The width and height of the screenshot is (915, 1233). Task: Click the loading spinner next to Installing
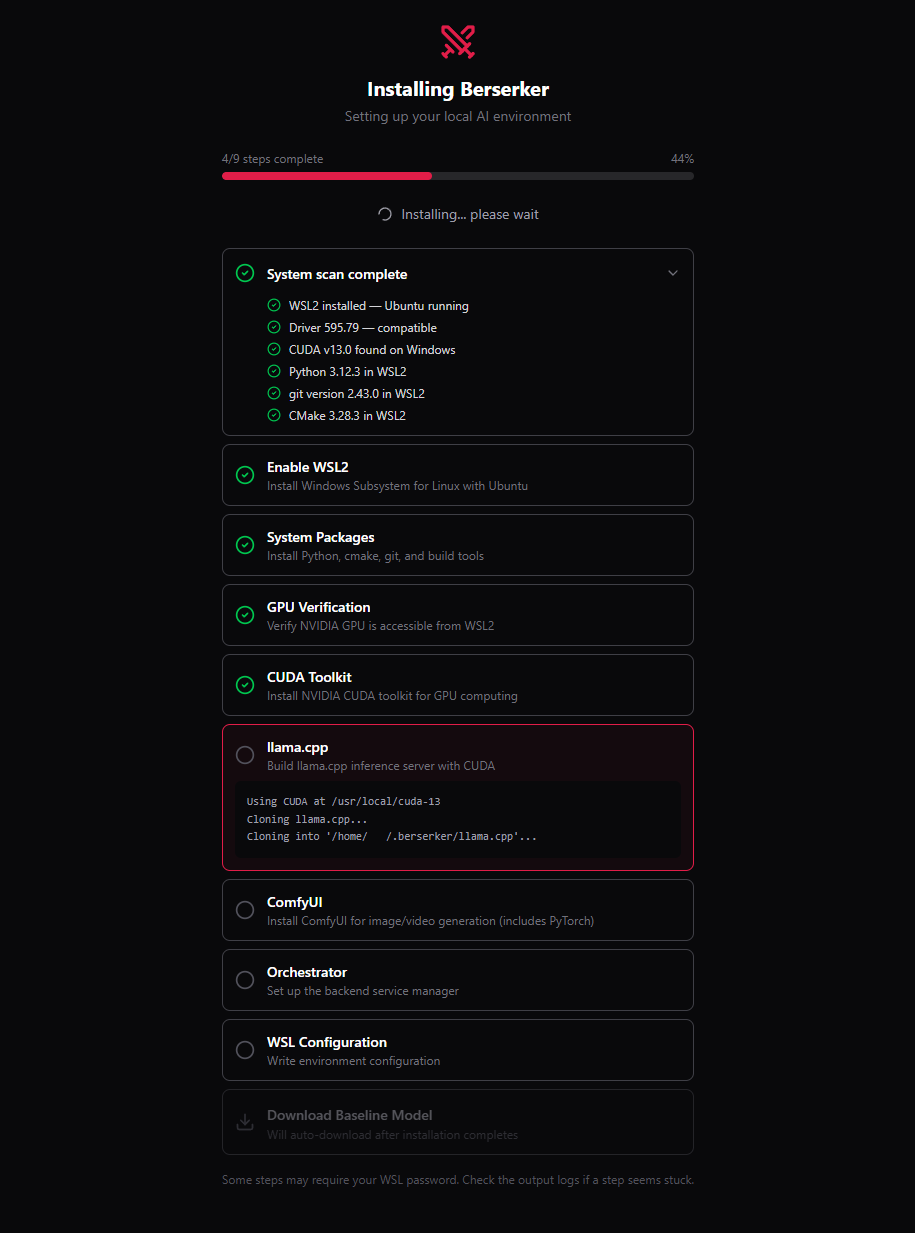click(385, 214)
